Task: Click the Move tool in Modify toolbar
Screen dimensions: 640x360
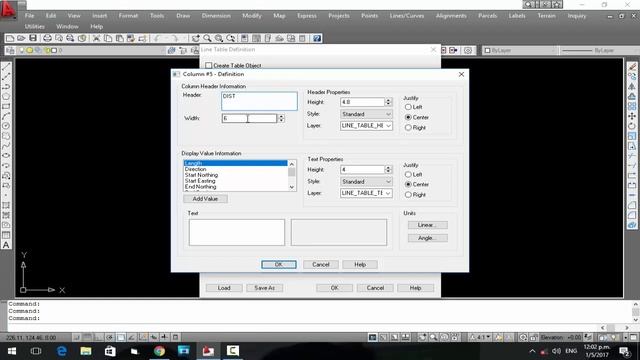Action: pos(632,116)
